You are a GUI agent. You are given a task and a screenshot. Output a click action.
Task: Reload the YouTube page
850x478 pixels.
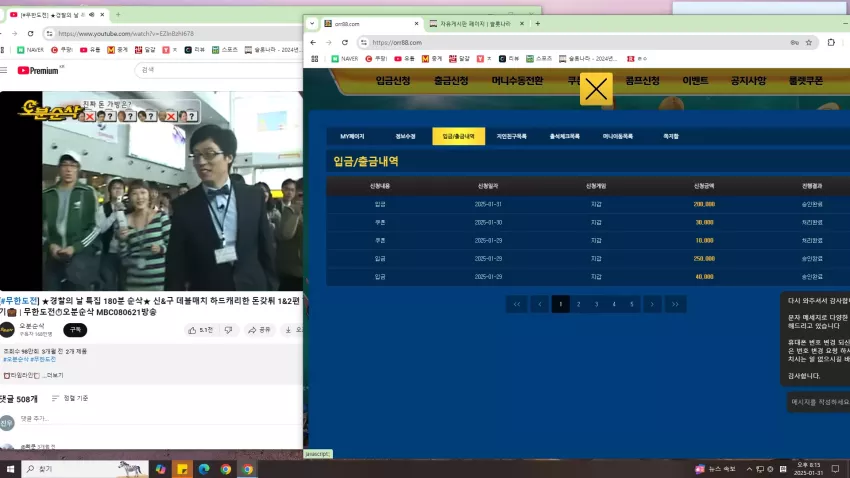point(30,34)
